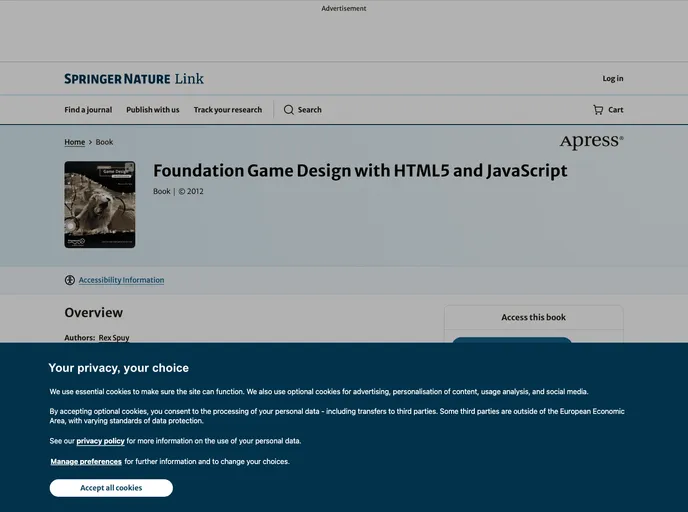Click the Search magnifier icon

(289, 110)
